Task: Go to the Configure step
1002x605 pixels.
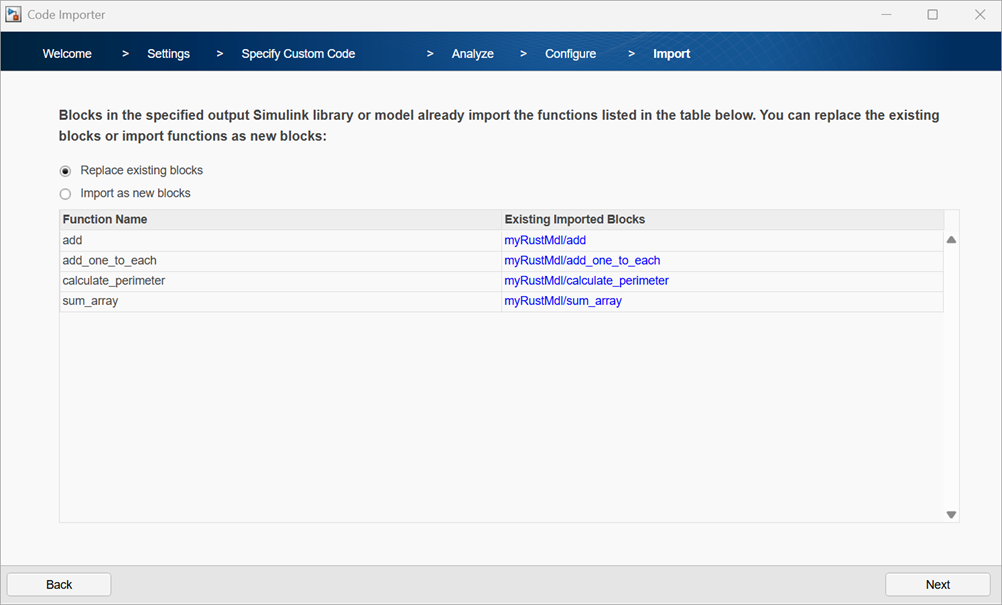Action: pos(570,53)
